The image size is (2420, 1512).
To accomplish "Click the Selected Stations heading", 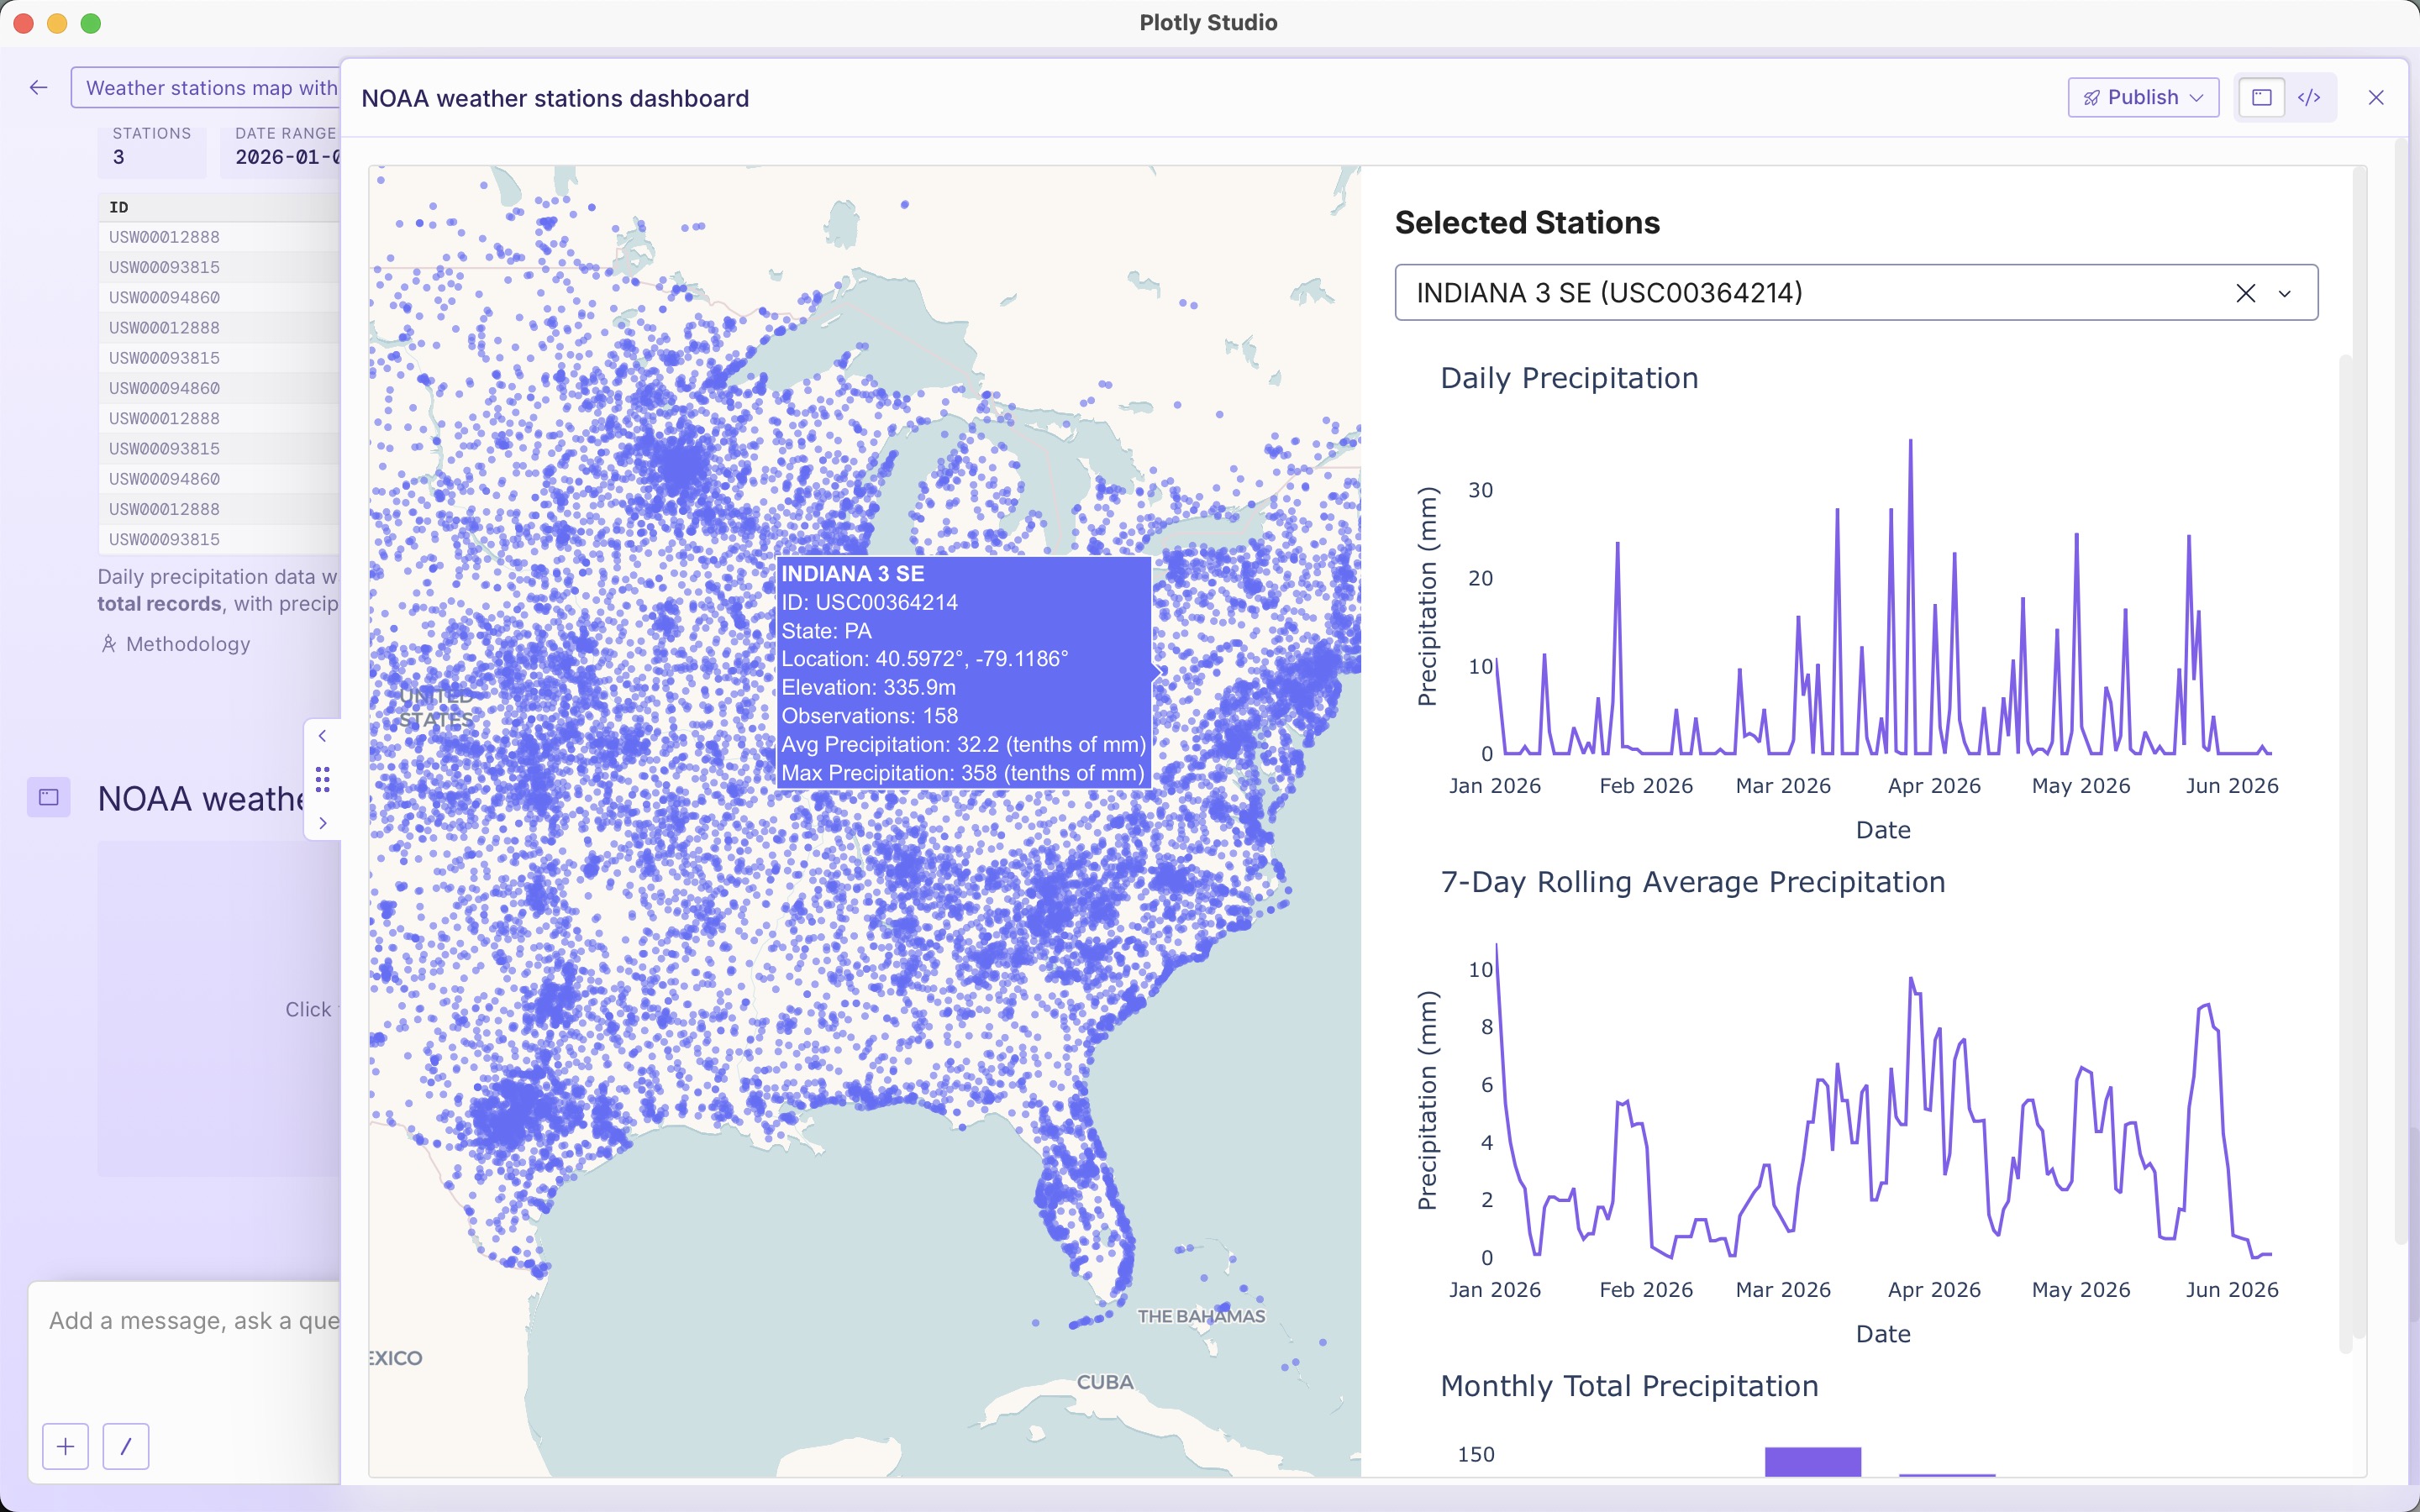I will (1527, 222).
